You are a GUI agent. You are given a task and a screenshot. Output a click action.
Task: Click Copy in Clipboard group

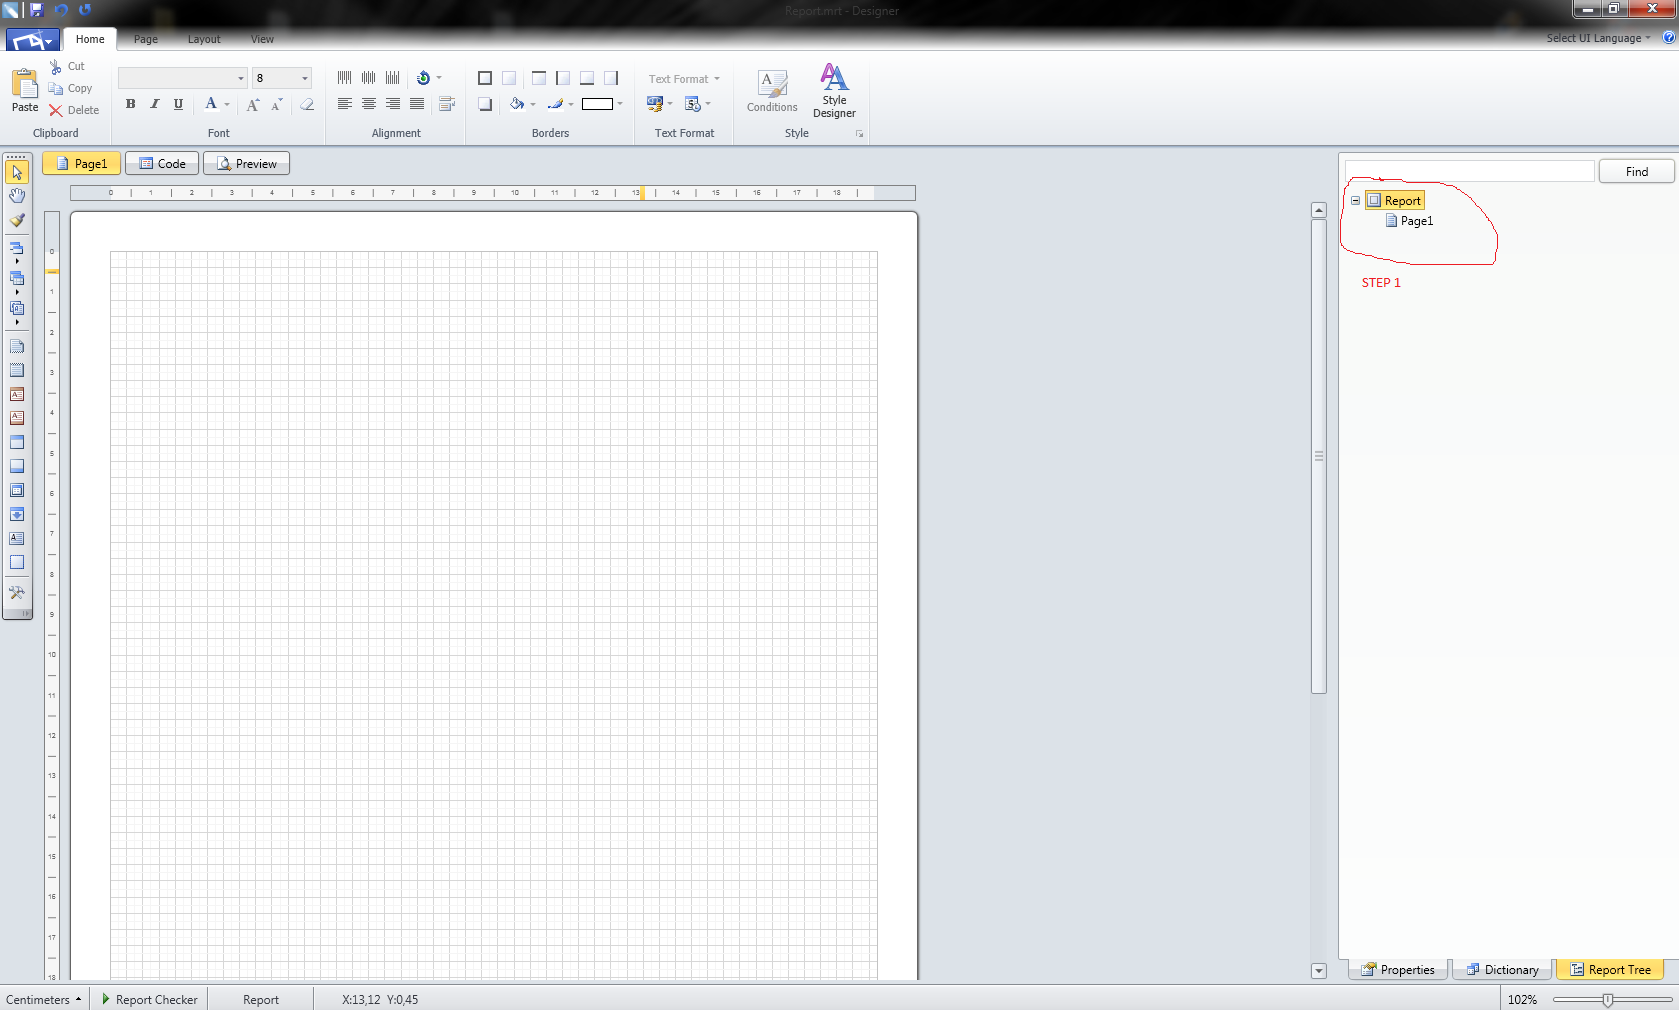point(70,88)
